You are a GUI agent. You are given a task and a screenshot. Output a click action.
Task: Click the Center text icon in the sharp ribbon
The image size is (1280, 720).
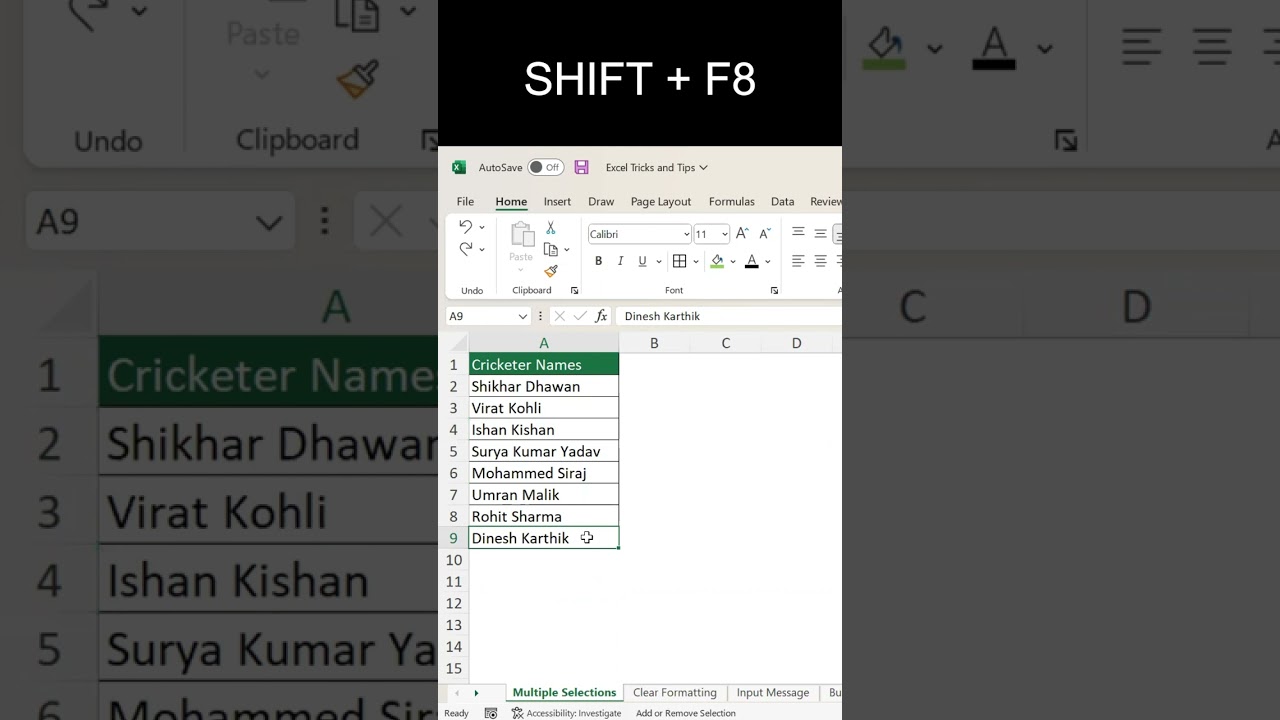pos(820,261)
